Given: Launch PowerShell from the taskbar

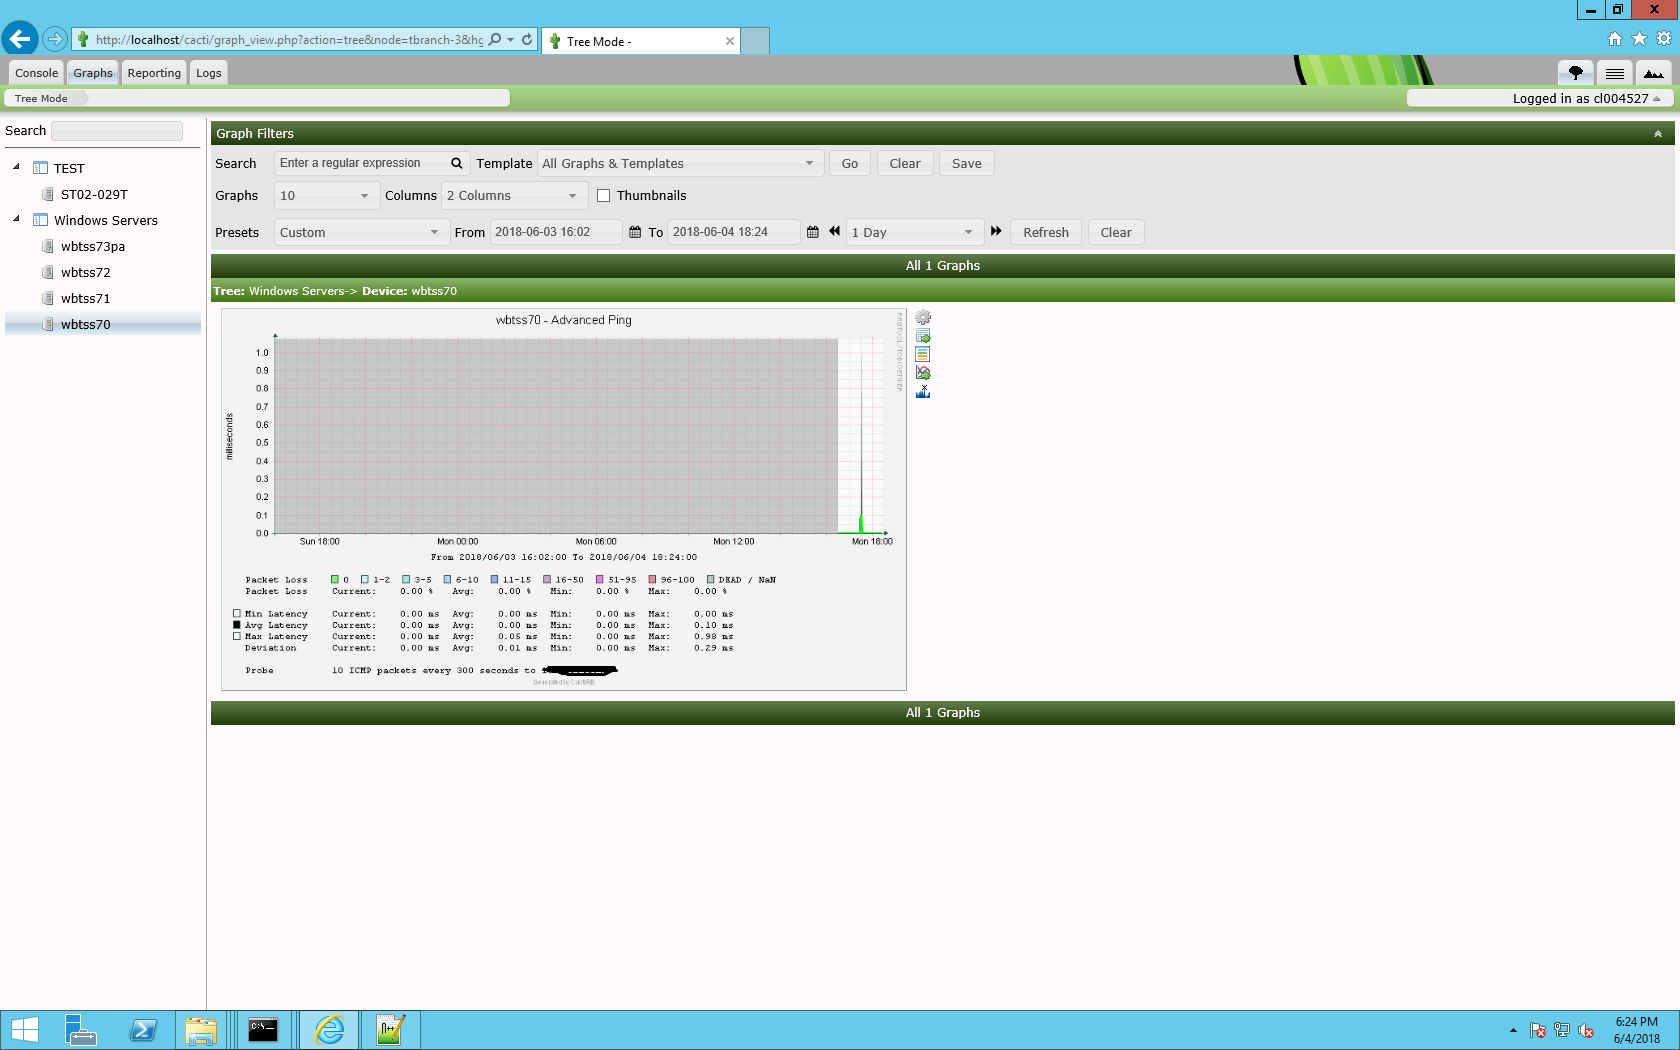Looking at the screenshot, I should click(143, 1030).
